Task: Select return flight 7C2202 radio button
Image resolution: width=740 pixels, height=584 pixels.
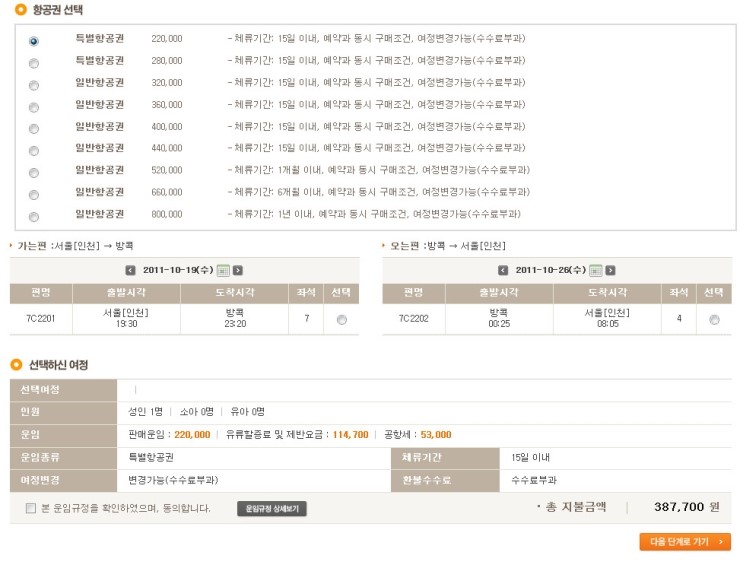Action: tap(714, 320)
